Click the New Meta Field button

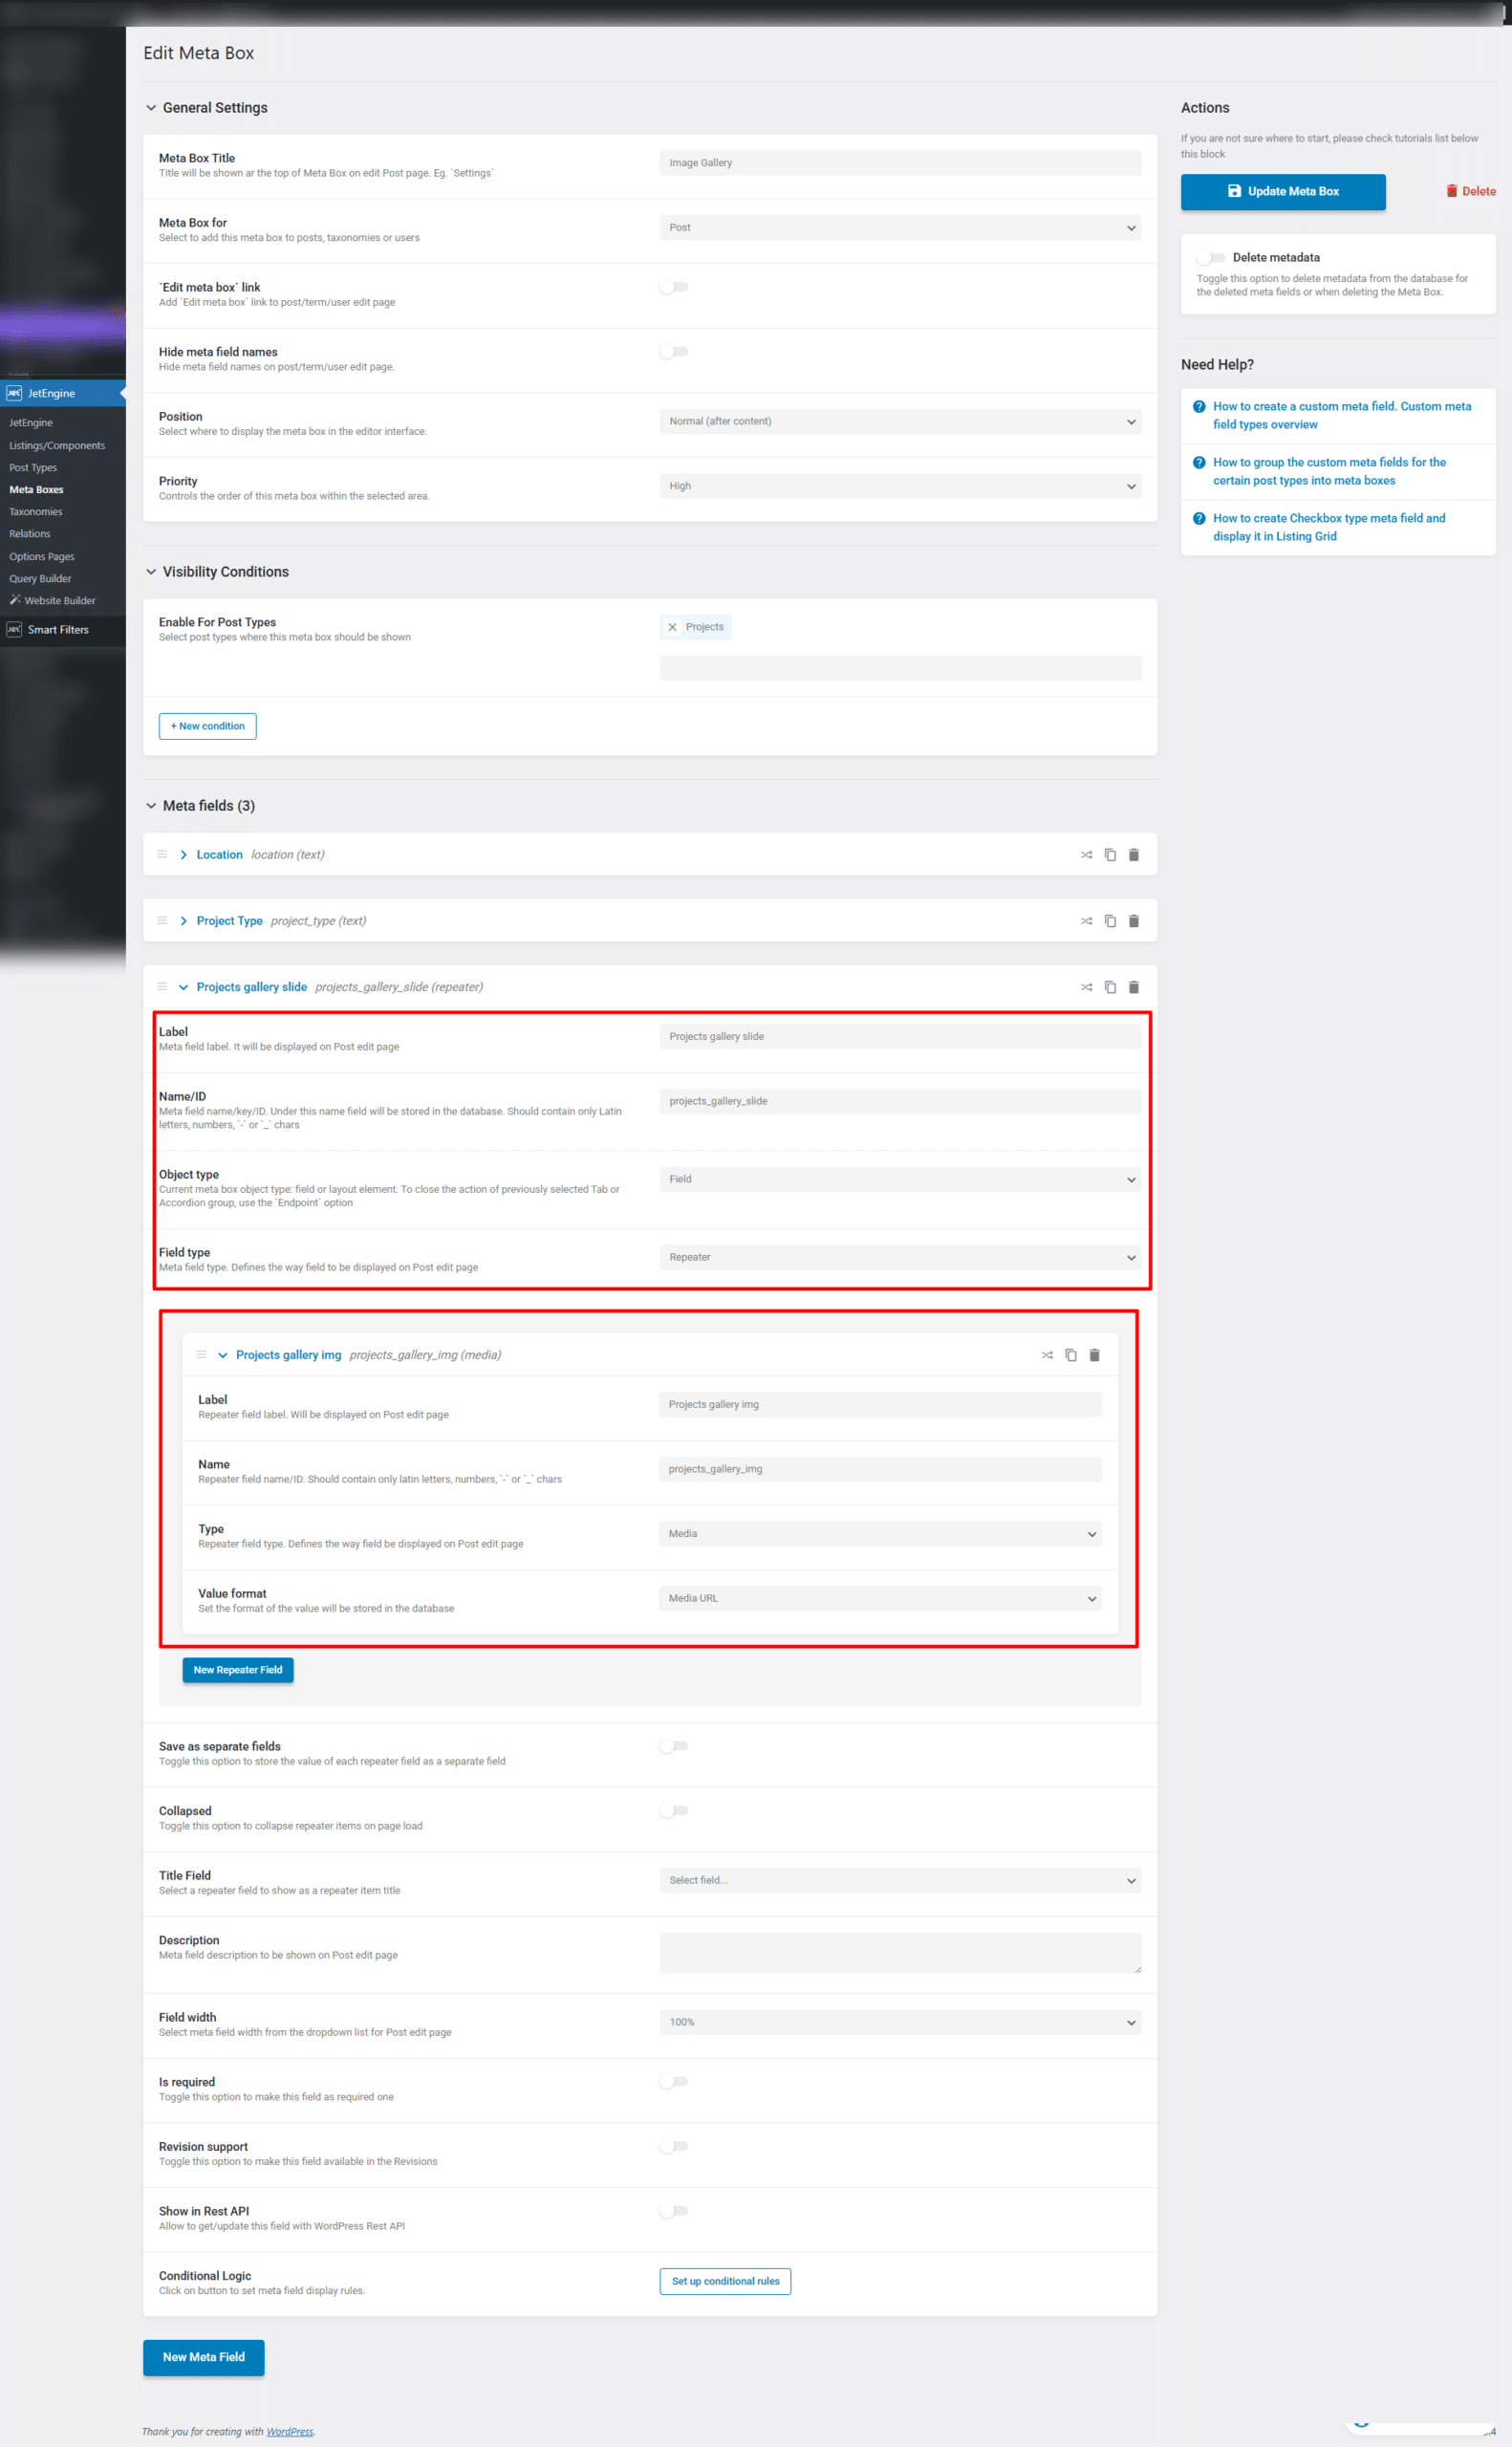(x=204, y=2357)
